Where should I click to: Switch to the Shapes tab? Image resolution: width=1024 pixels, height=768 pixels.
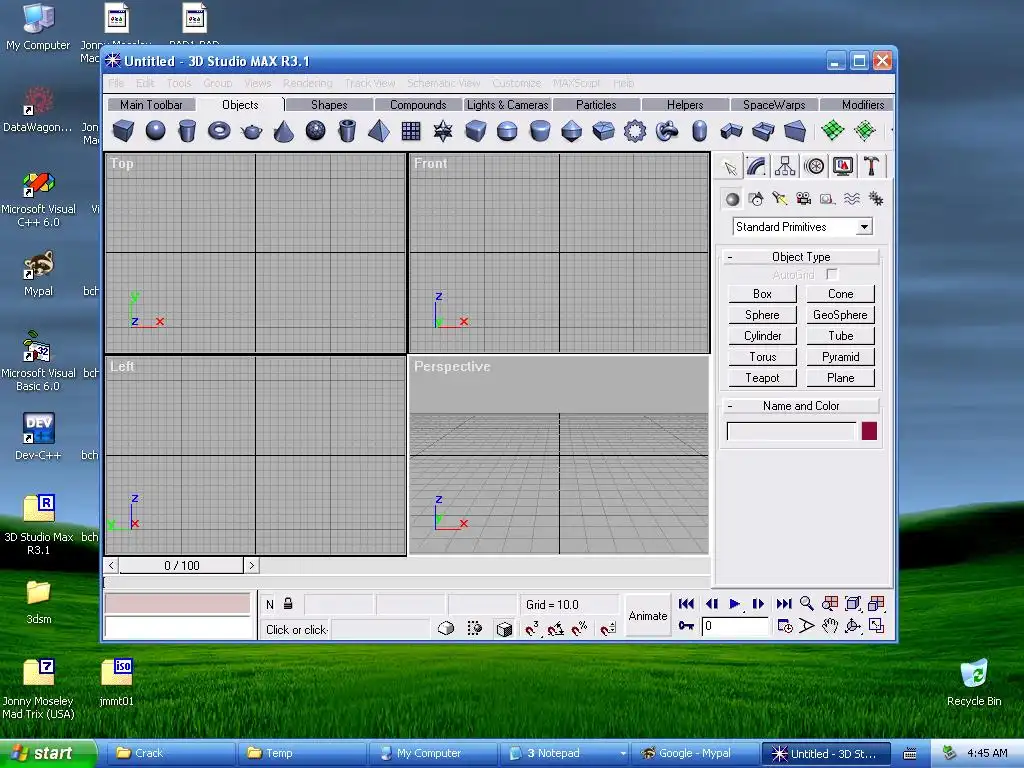329,104
